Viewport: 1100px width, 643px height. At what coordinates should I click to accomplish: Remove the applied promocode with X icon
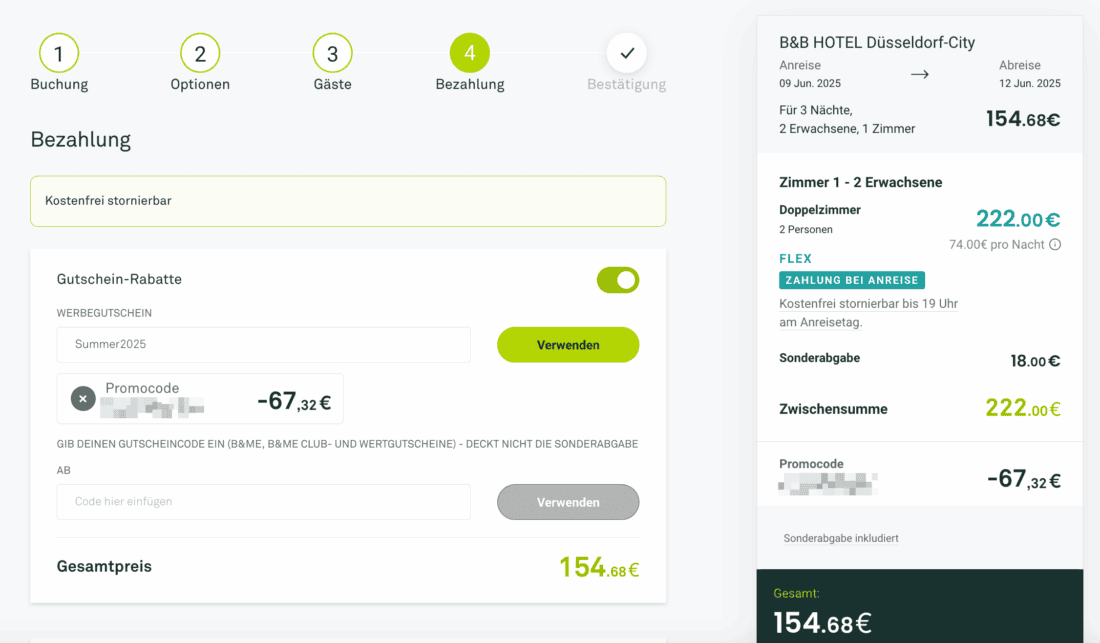(83, 399)
